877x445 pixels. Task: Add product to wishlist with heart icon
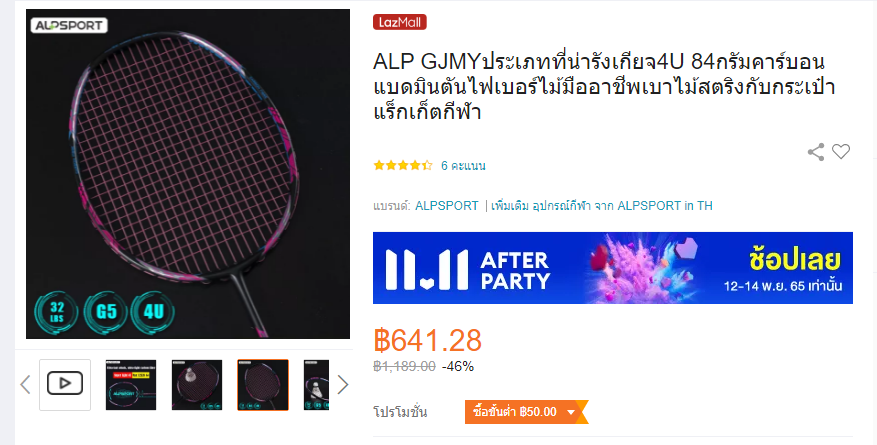coord(841,152)
